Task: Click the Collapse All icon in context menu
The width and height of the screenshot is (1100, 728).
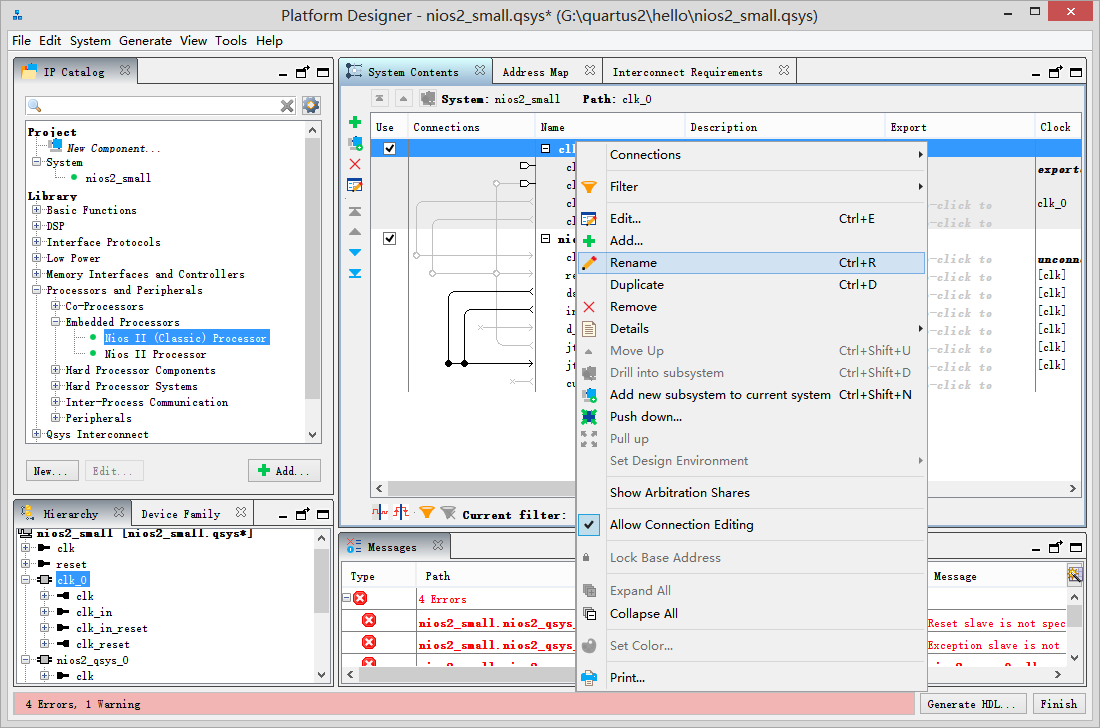Action: (589, 614)
